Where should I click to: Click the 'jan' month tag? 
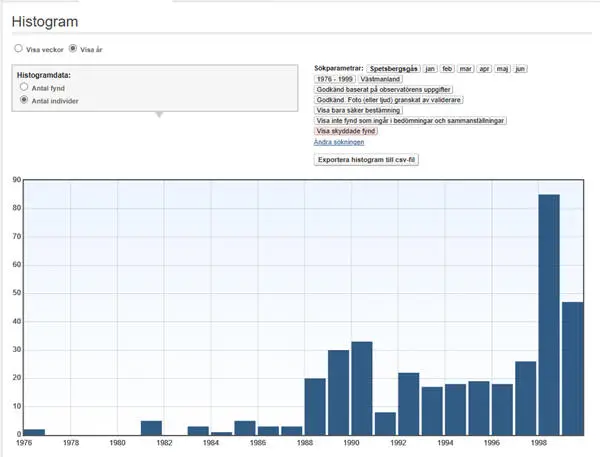pyautogui.click(x=430, y=68)
